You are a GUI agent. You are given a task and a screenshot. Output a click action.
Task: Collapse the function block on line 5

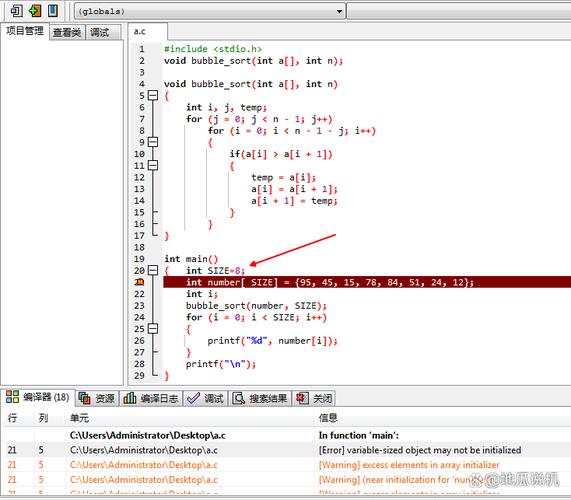pos(153,95)
